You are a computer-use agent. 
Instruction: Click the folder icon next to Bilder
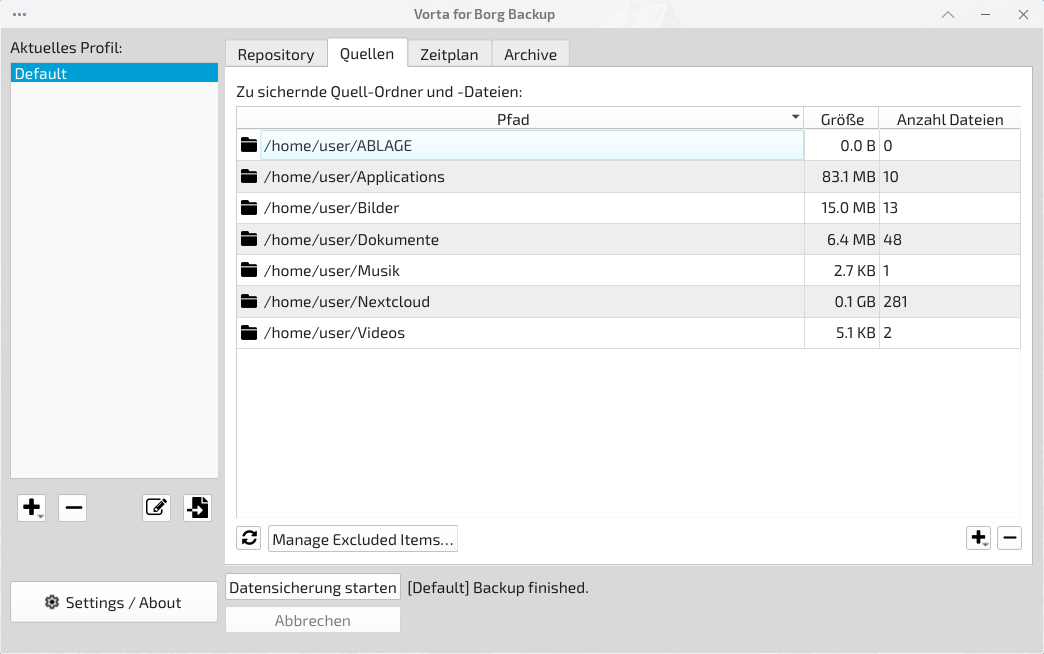(x=249, y=208)
